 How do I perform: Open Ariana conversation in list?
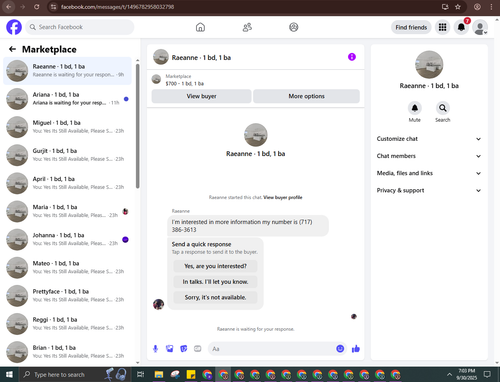pyautogui.click(x=67, y=99)
